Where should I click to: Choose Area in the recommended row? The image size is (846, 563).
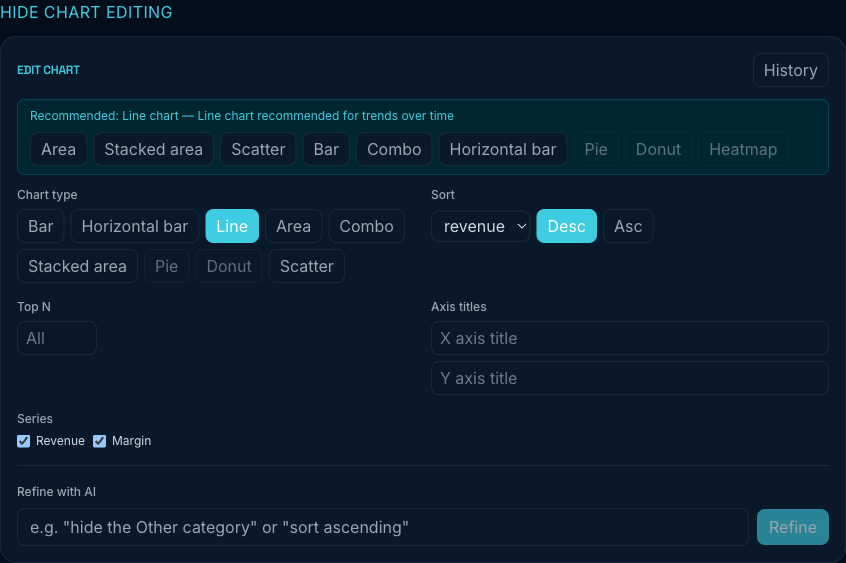pyautogui.click(x=58, y=149)
